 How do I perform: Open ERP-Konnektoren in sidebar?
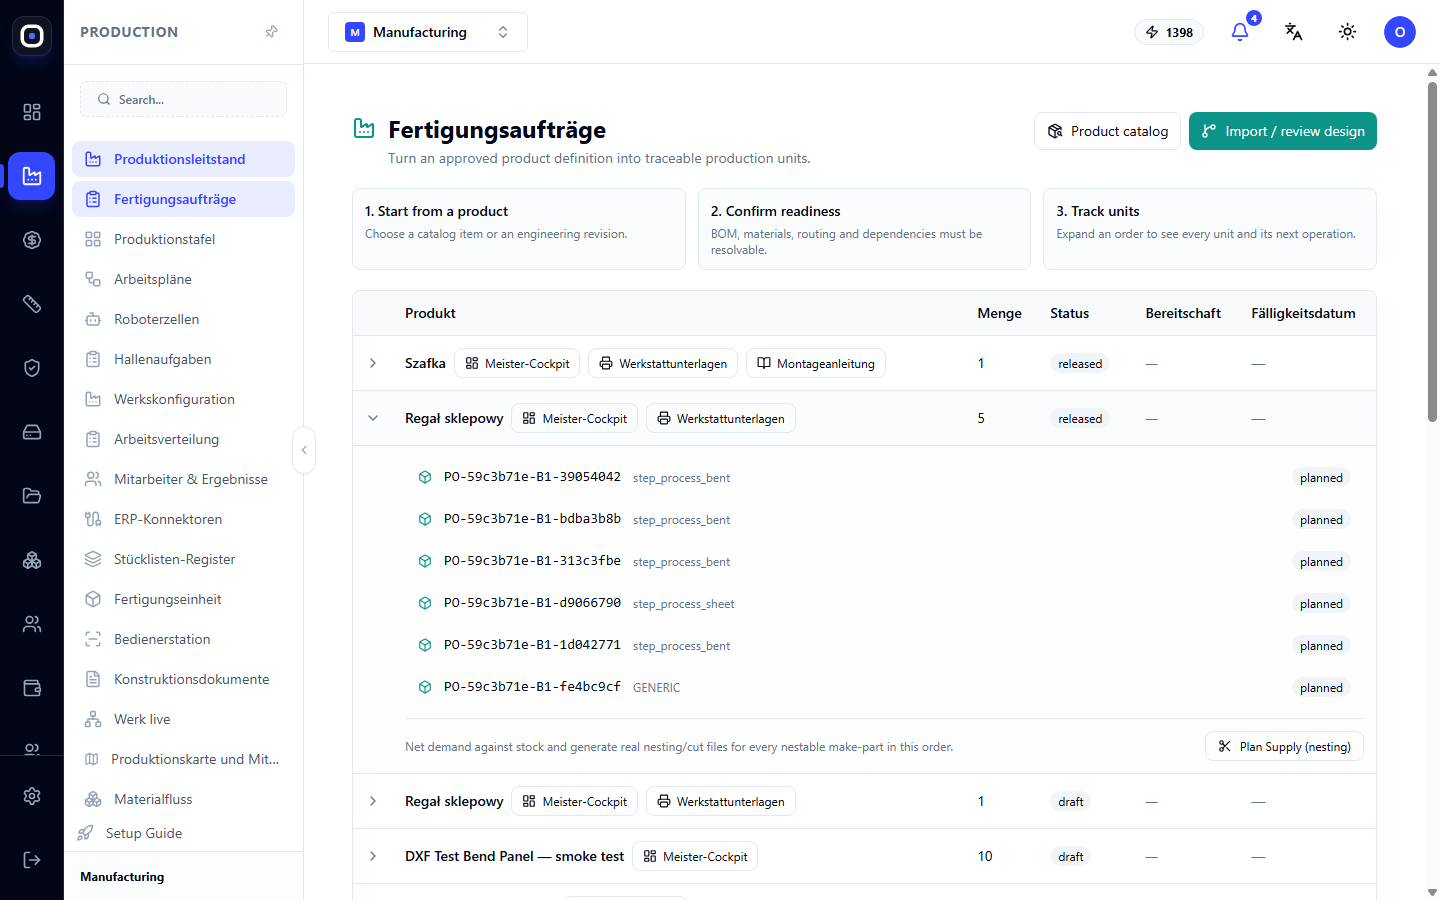183,519
